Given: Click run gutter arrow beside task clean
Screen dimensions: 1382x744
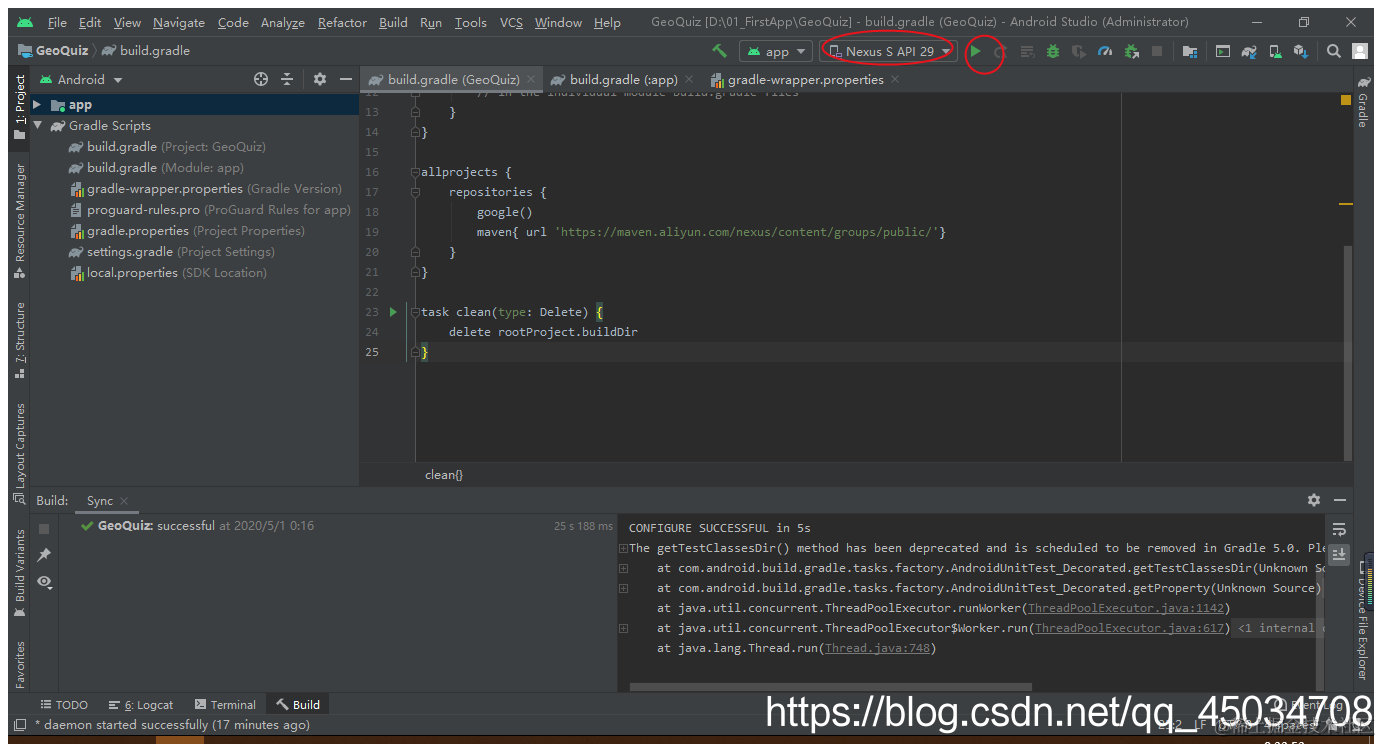Looking at the screenshot, I should point(393,312).
